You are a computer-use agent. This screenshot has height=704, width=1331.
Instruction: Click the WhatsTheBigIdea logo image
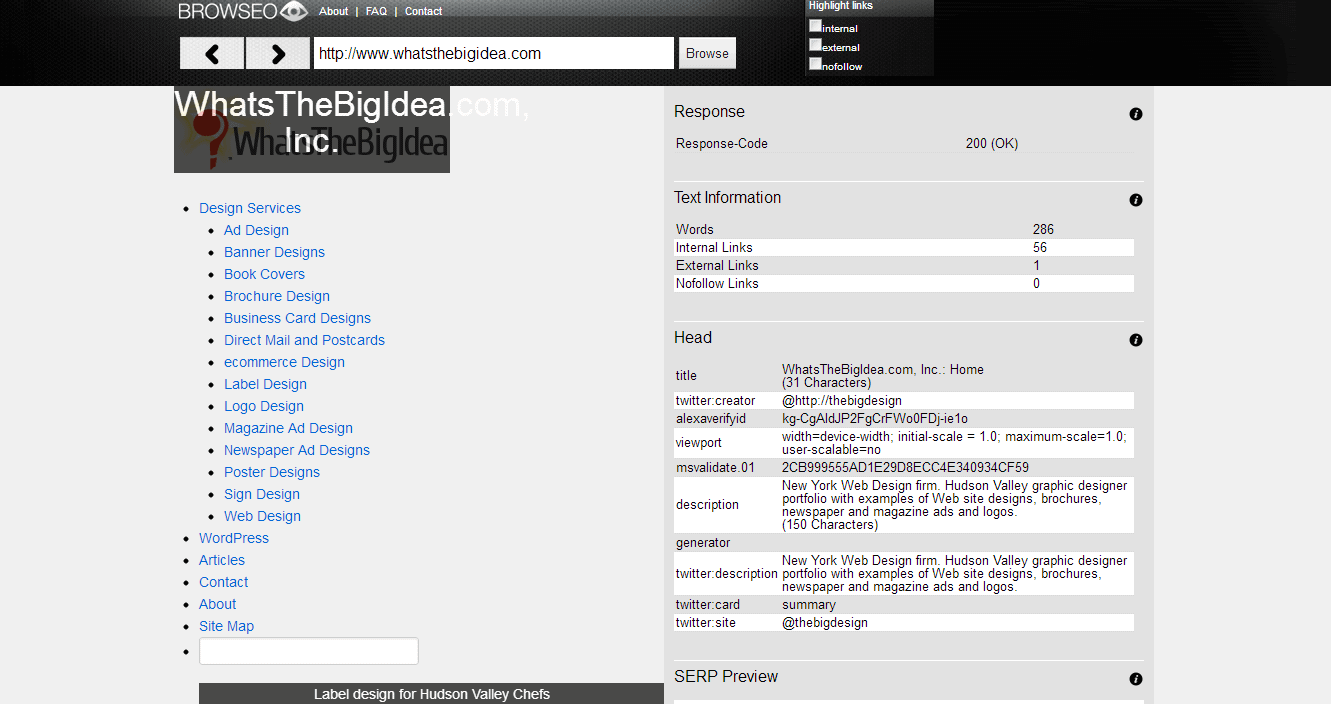click(312, 130)
